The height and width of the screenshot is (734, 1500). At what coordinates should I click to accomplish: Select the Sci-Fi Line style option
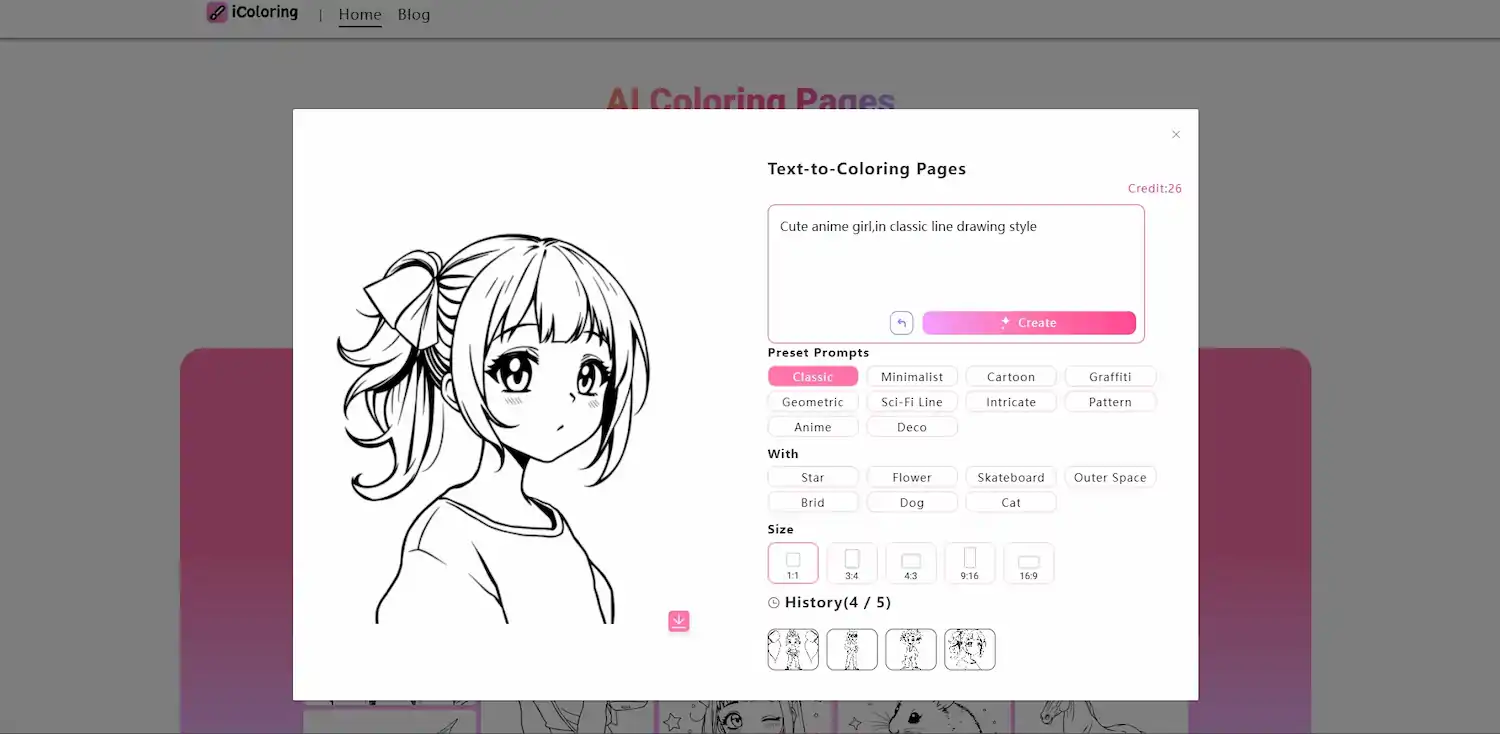912,401
